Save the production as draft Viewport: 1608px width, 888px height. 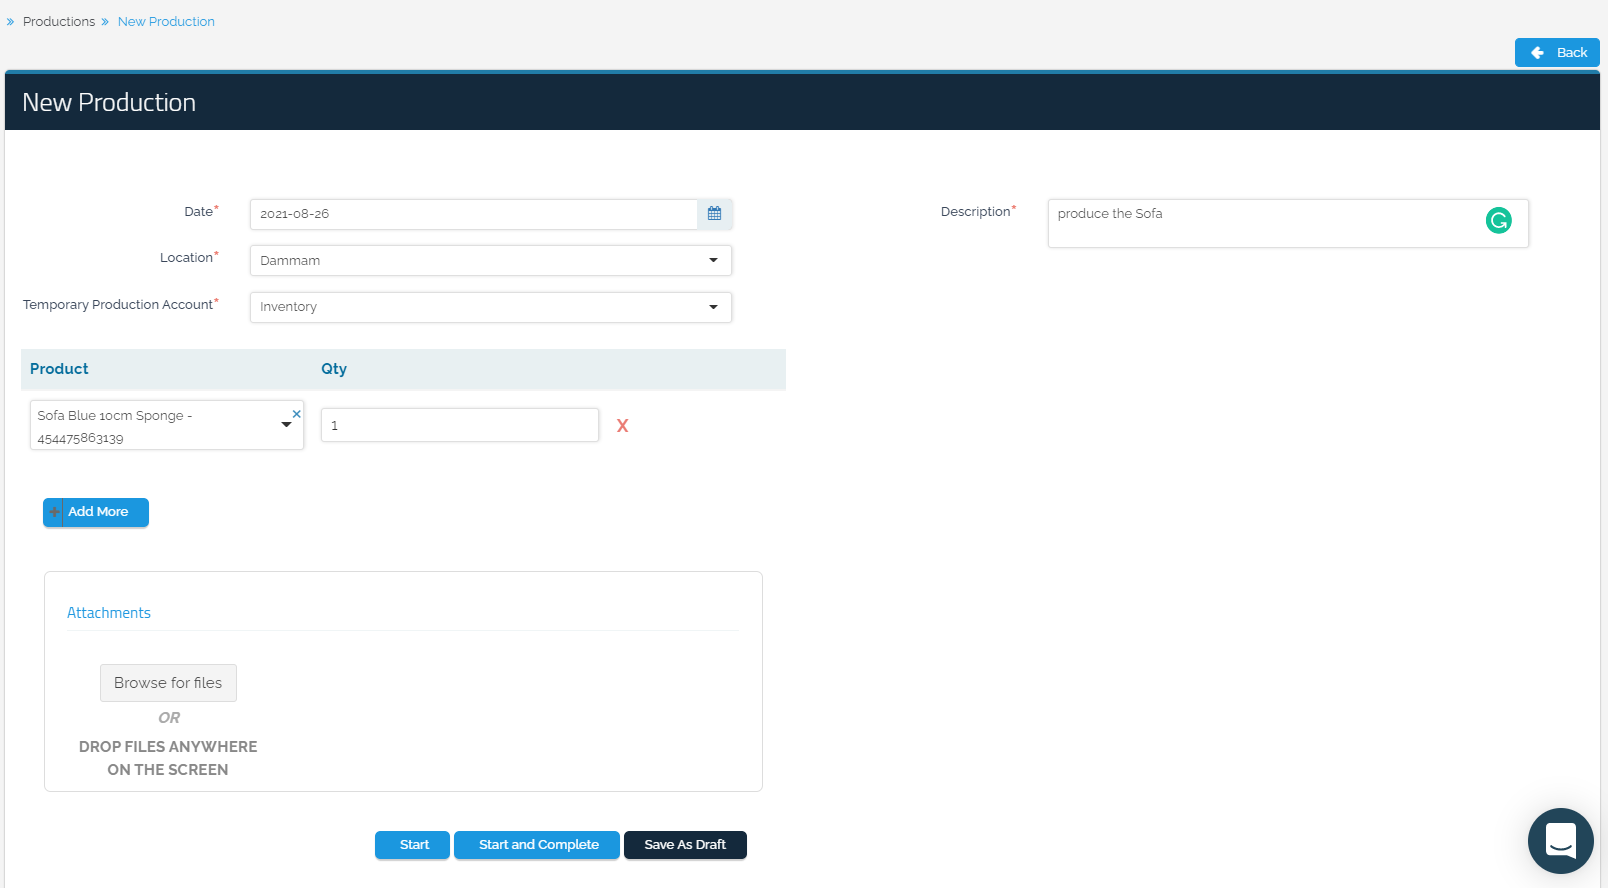tap(685, 845)
